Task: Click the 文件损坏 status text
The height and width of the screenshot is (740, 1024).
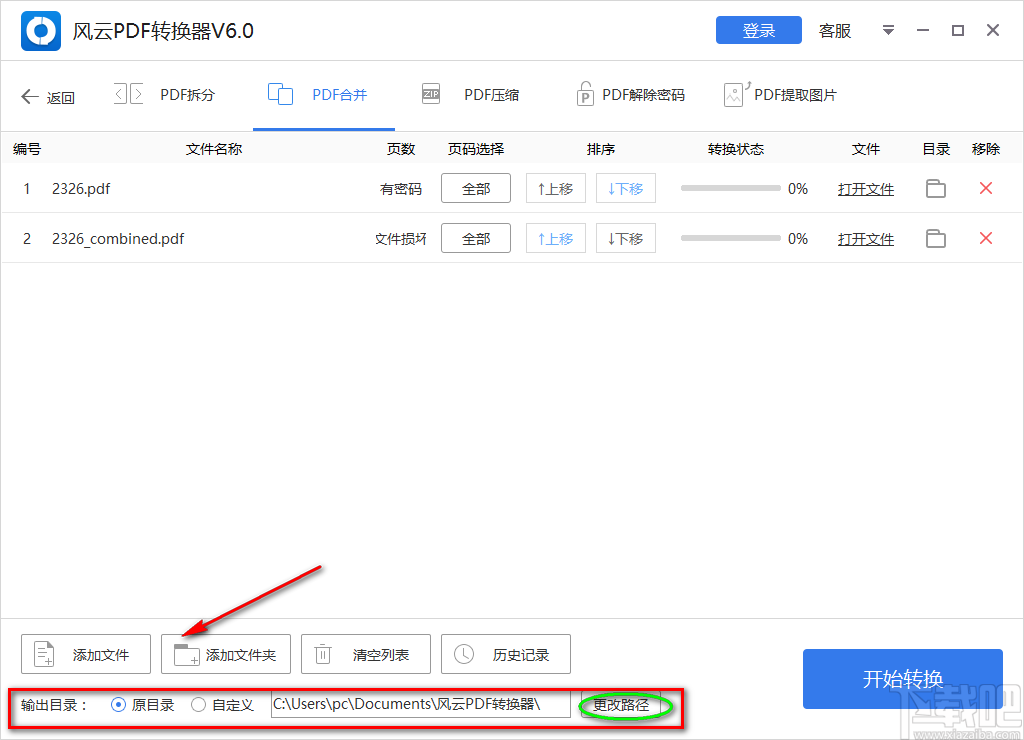Action: point(401,239)
